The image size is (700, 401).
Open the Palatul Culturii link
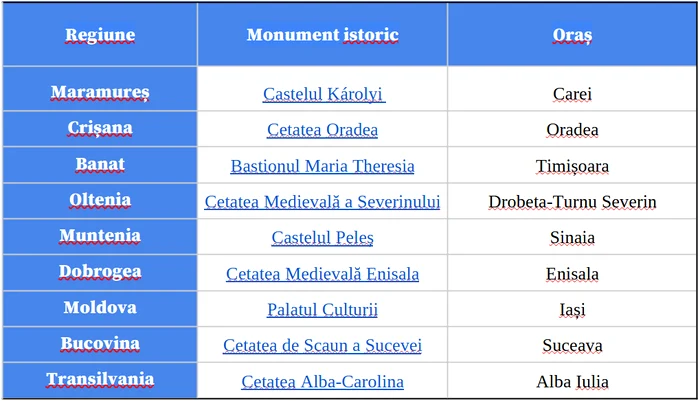coord(322,309)
